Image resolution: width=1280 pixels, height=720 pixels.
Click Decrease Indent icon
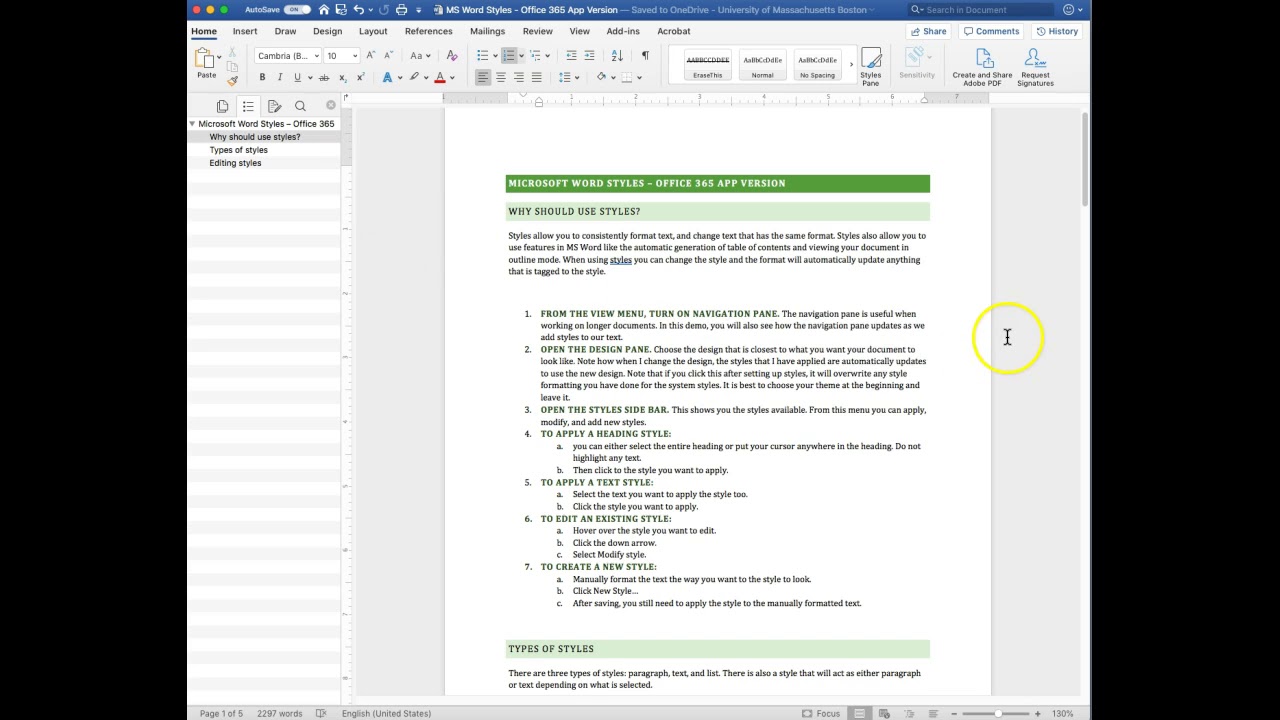571,56
